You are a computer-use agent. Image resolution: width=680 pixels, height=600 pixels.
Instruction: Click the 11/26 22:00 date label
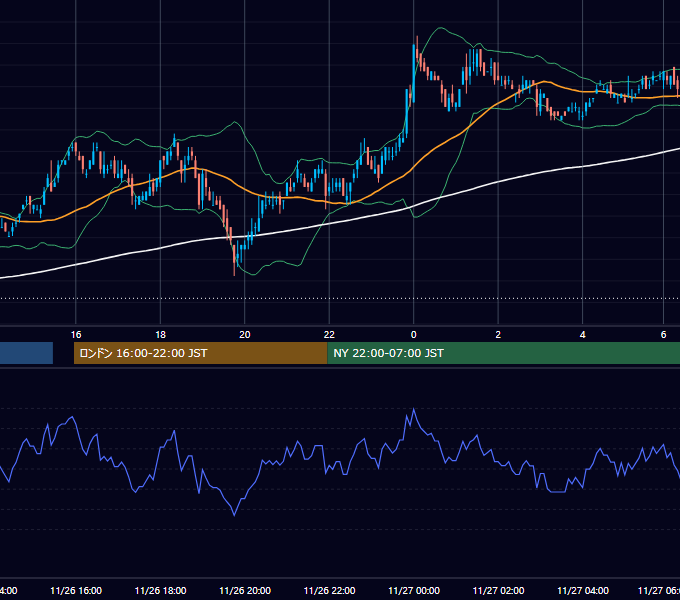(329, 590)
